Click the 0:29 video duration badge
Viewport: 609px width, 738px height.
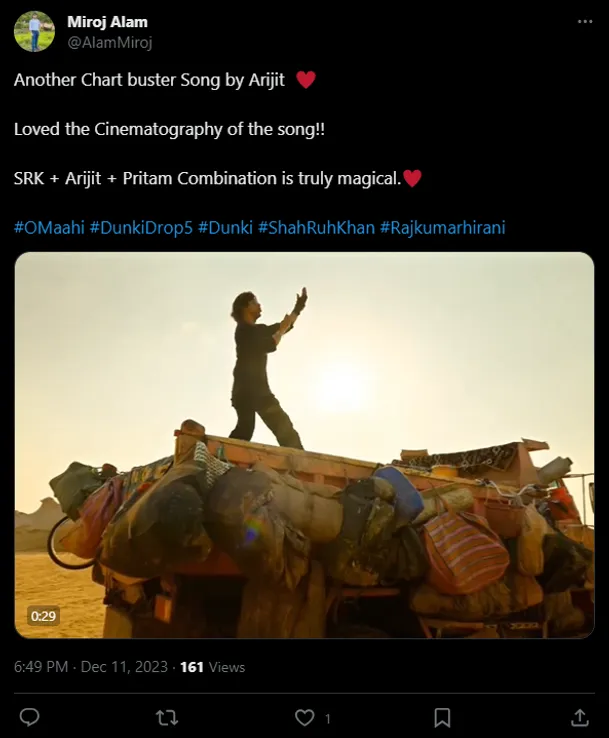pyautogui.click(x=43, y=616)
